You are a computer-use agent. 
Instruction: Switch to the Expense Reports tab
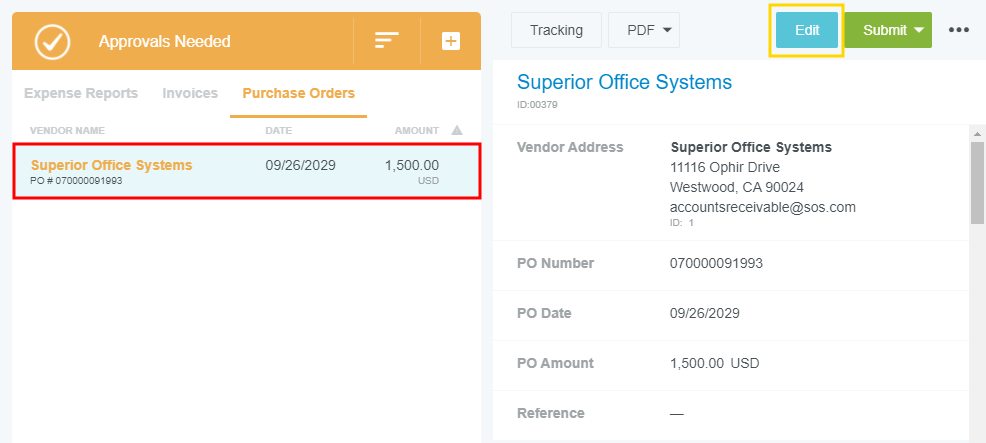81,93
